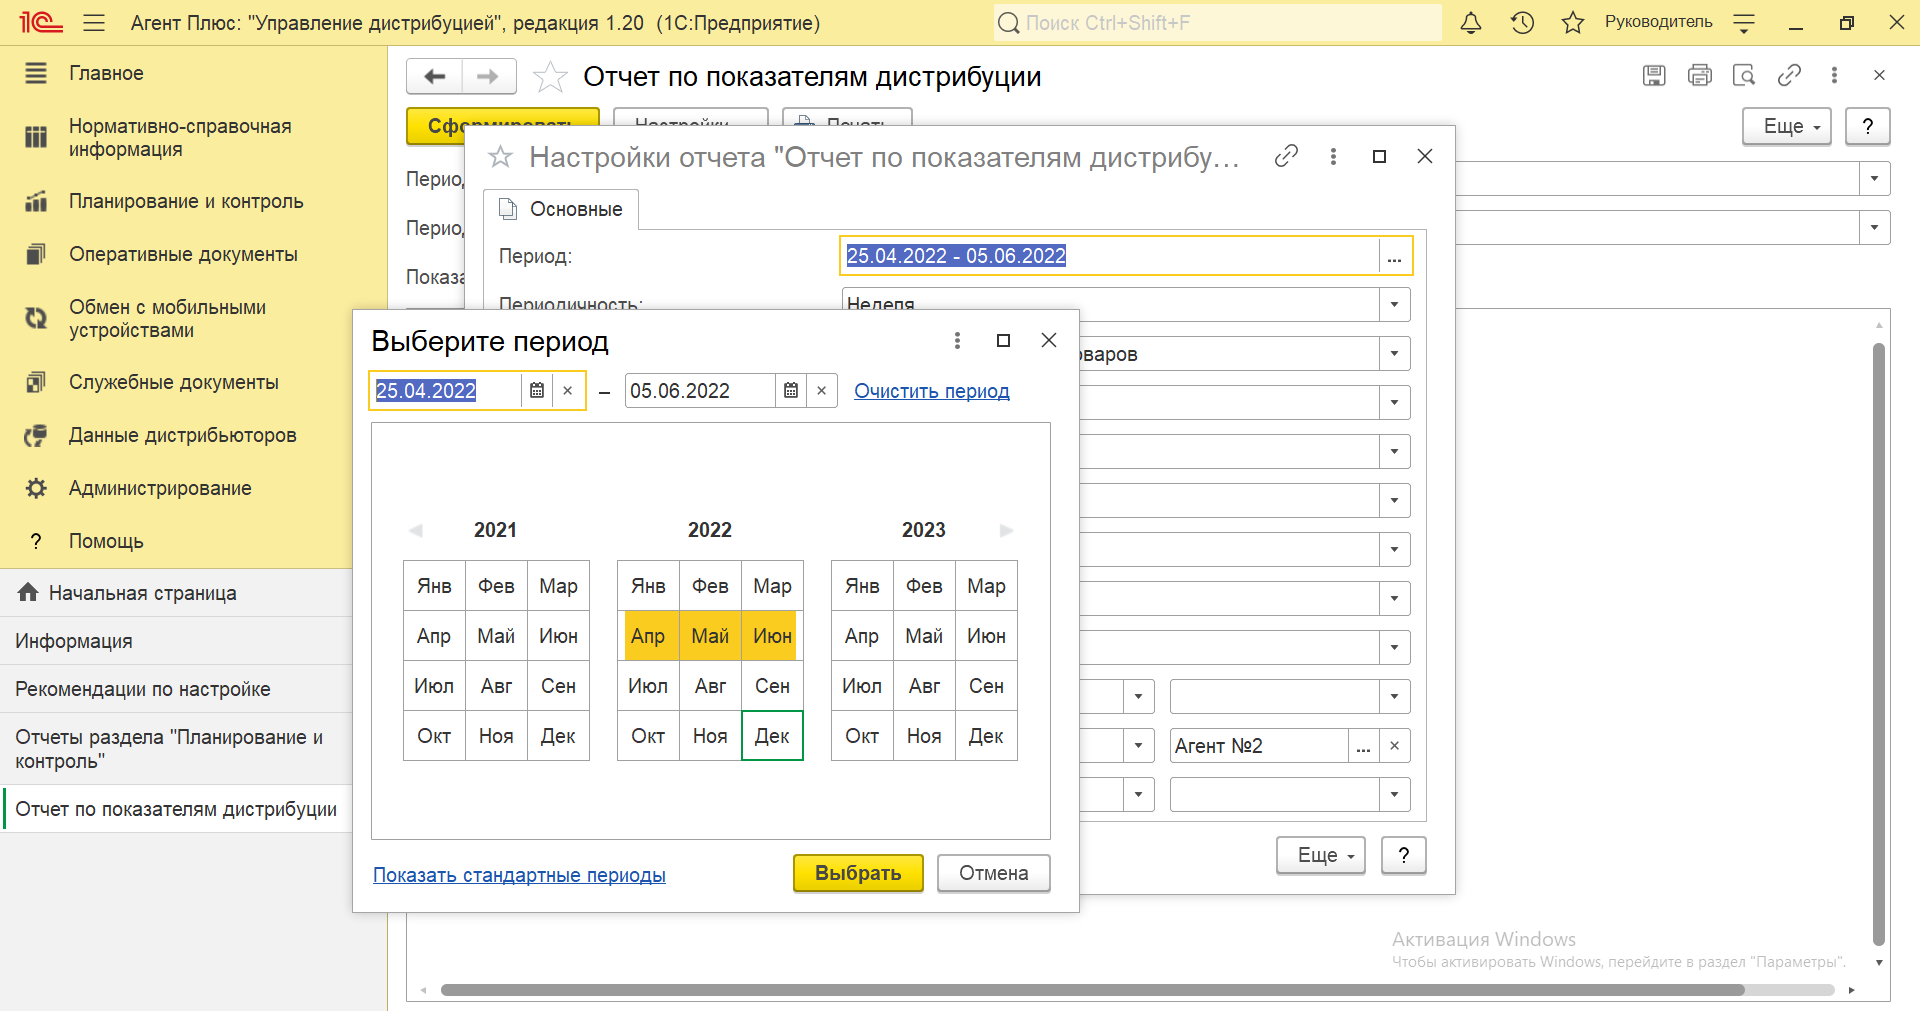Save report with the diskette icon
Screen dimensions: 1920x1011
click(x=1654, y=75)
